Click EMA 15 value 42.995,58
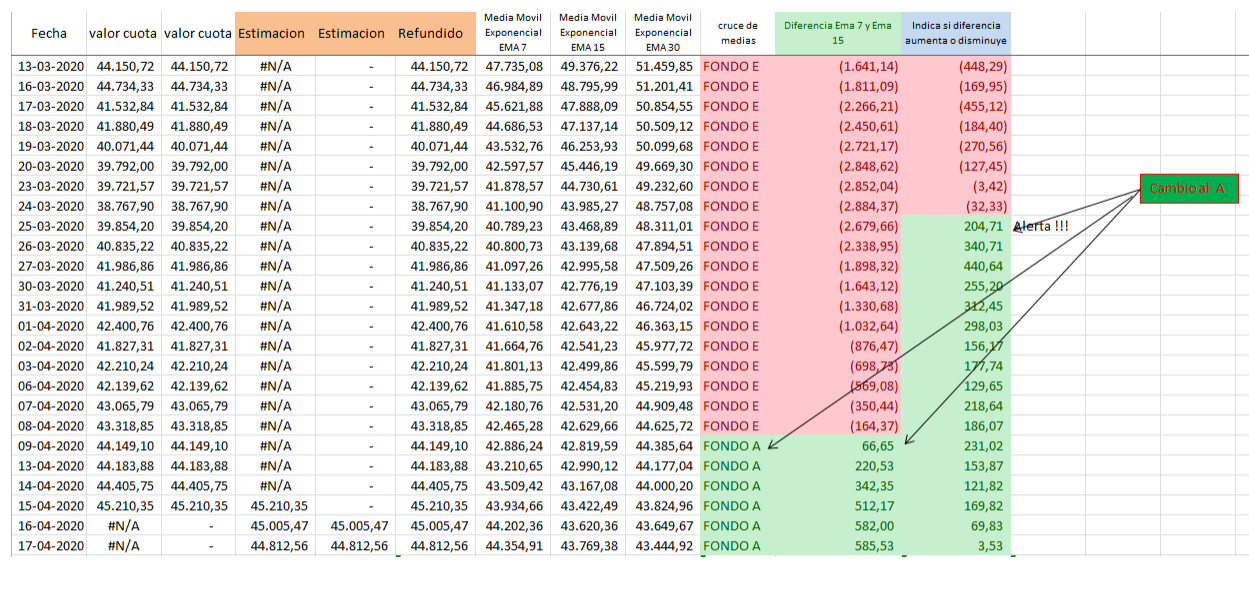1249x590 pixels. coord(589,266)
